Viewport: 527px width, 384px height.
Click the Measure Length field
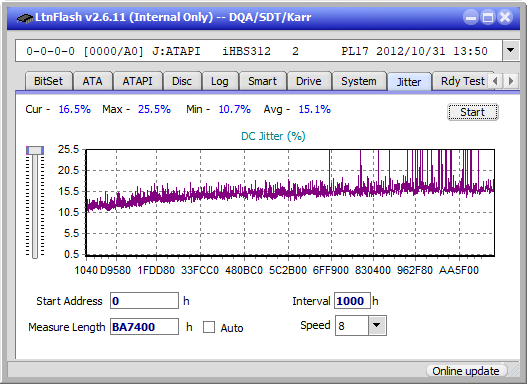(145, 327)
